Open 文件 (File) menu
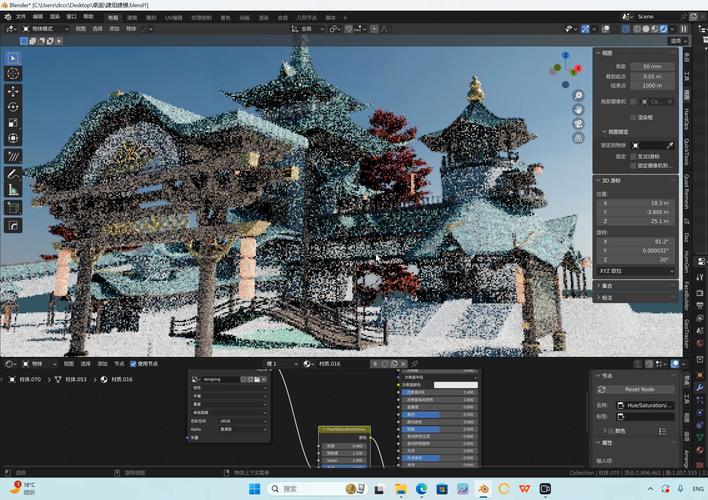 click(21, 17)
